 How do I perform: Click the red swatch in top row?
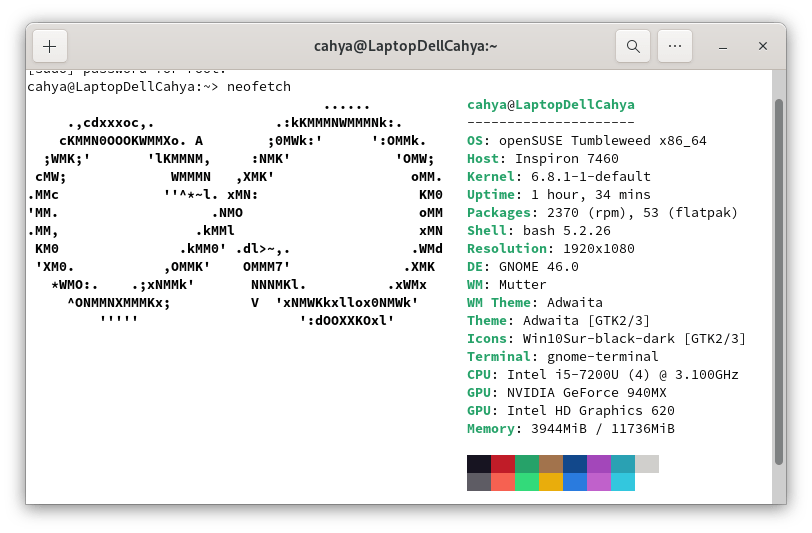503,464
